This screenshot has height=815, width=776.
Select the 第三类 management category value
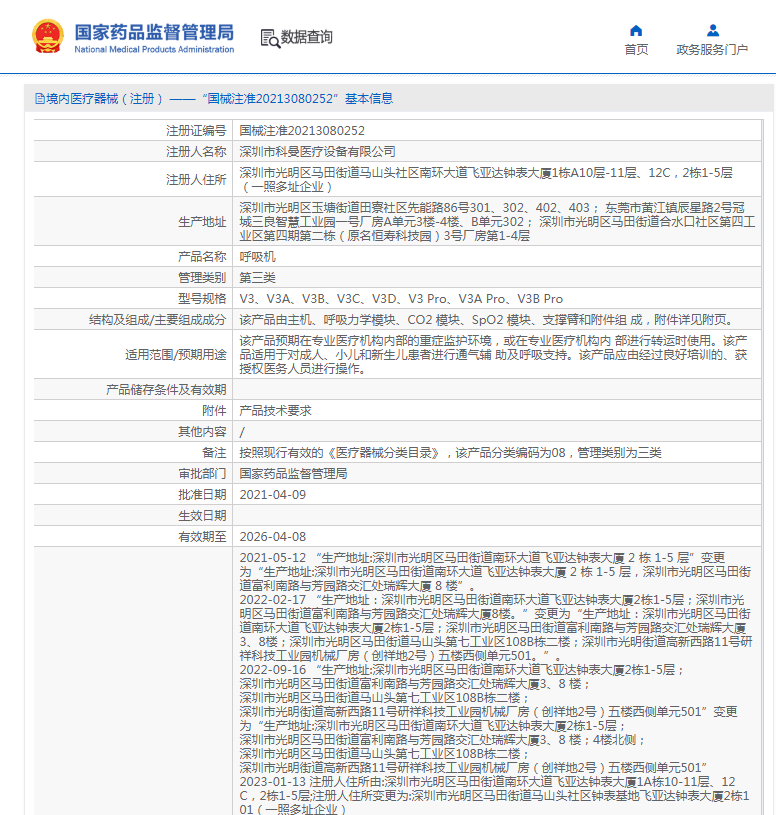257,278
